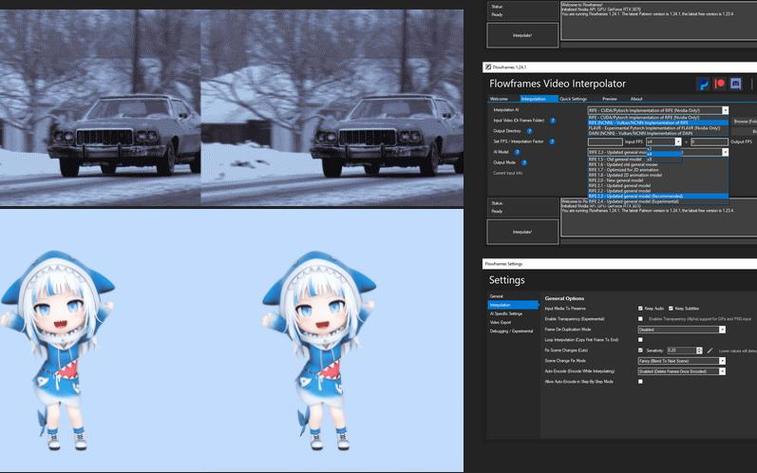
Task: Choose DAIN (NCNN) option in AI list
Action: [658, 133]
